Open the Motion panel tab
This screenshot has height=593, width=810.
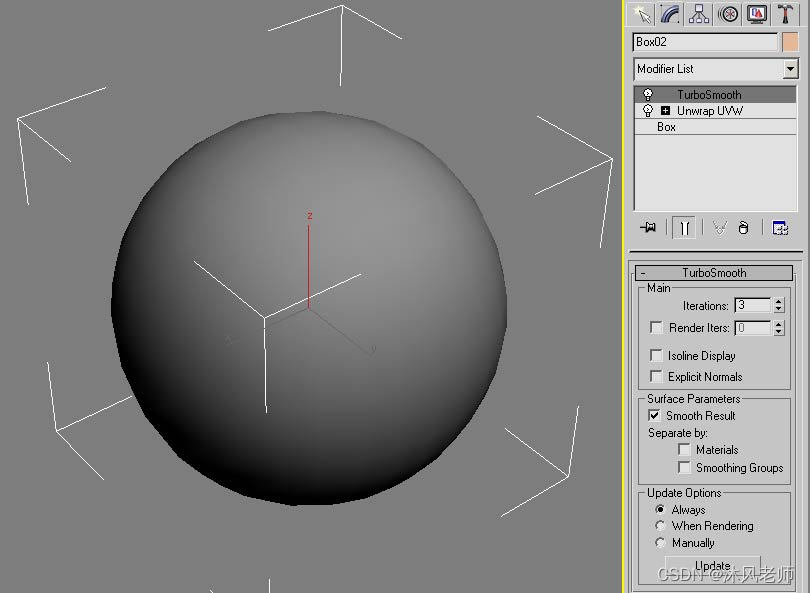728,14
